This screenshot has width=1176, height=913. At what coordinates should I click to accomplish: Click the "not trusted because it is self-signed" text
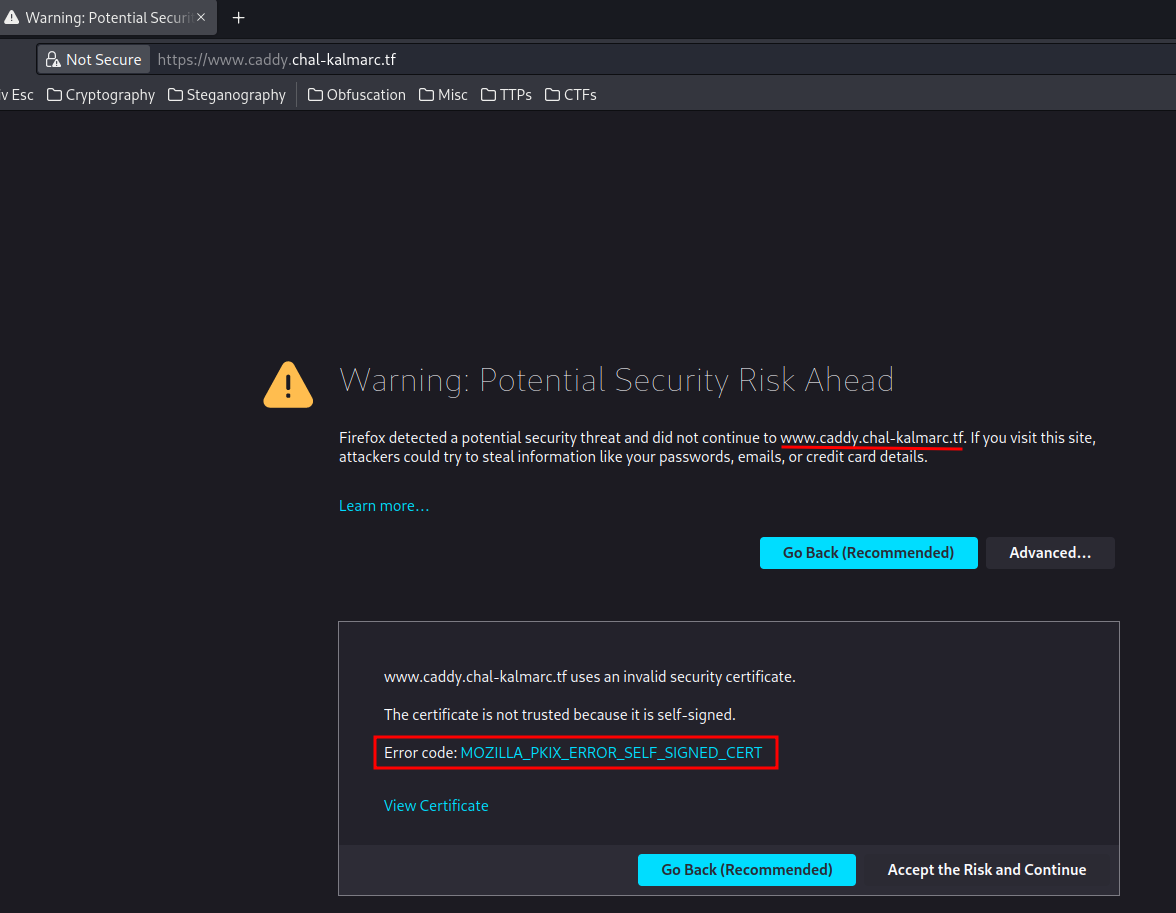point(560,715)
